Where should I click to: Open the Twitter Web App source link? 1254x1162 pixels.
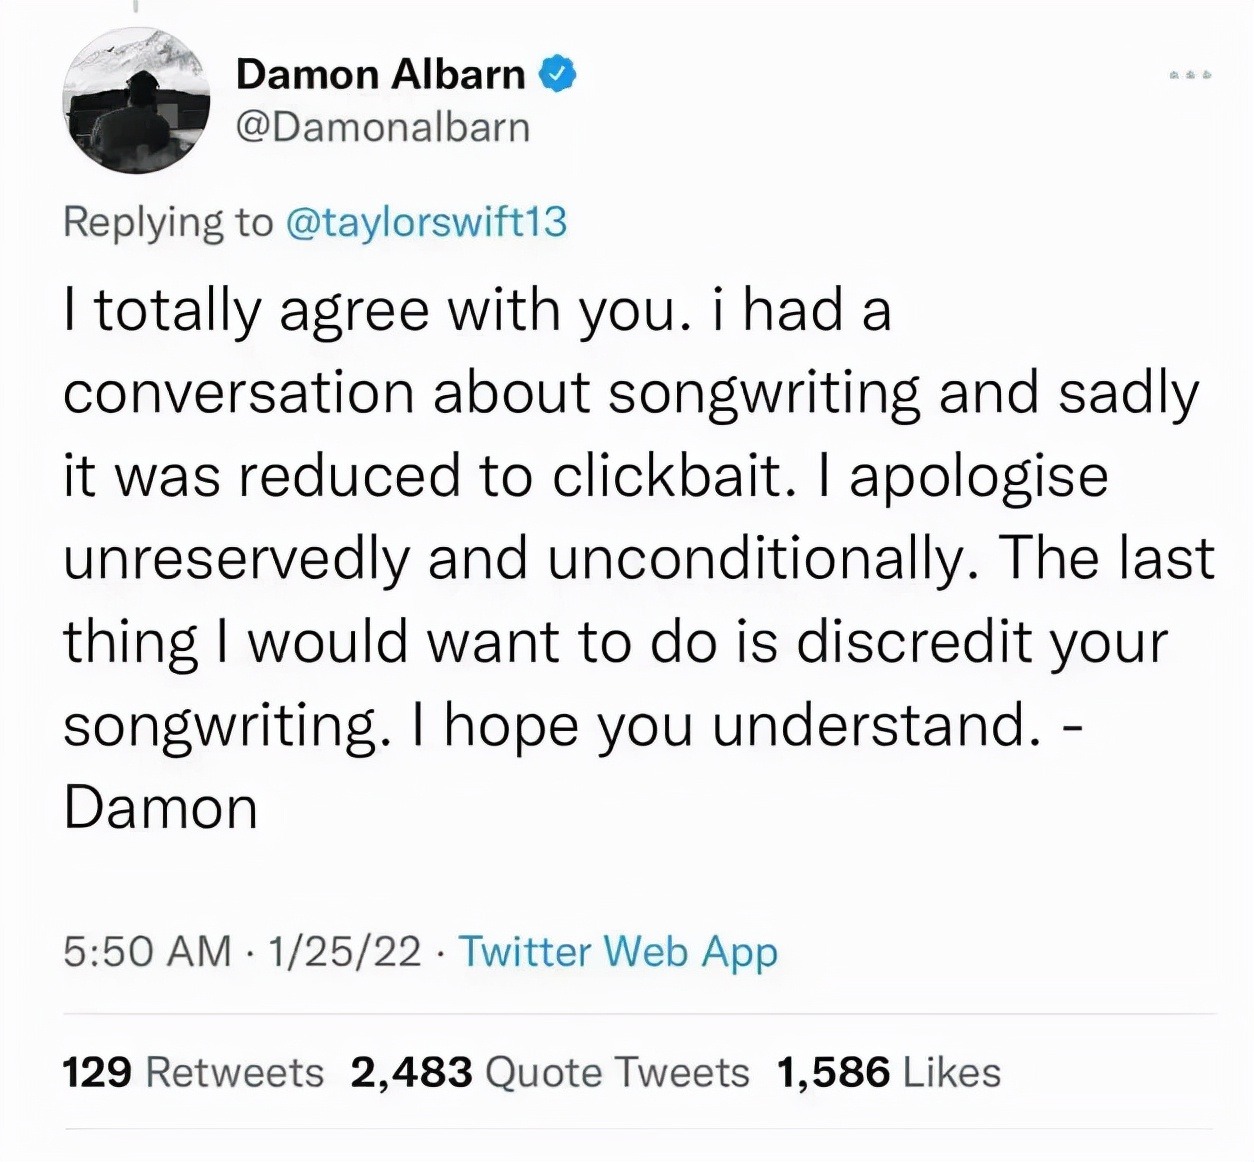click(x=617, y=951)
